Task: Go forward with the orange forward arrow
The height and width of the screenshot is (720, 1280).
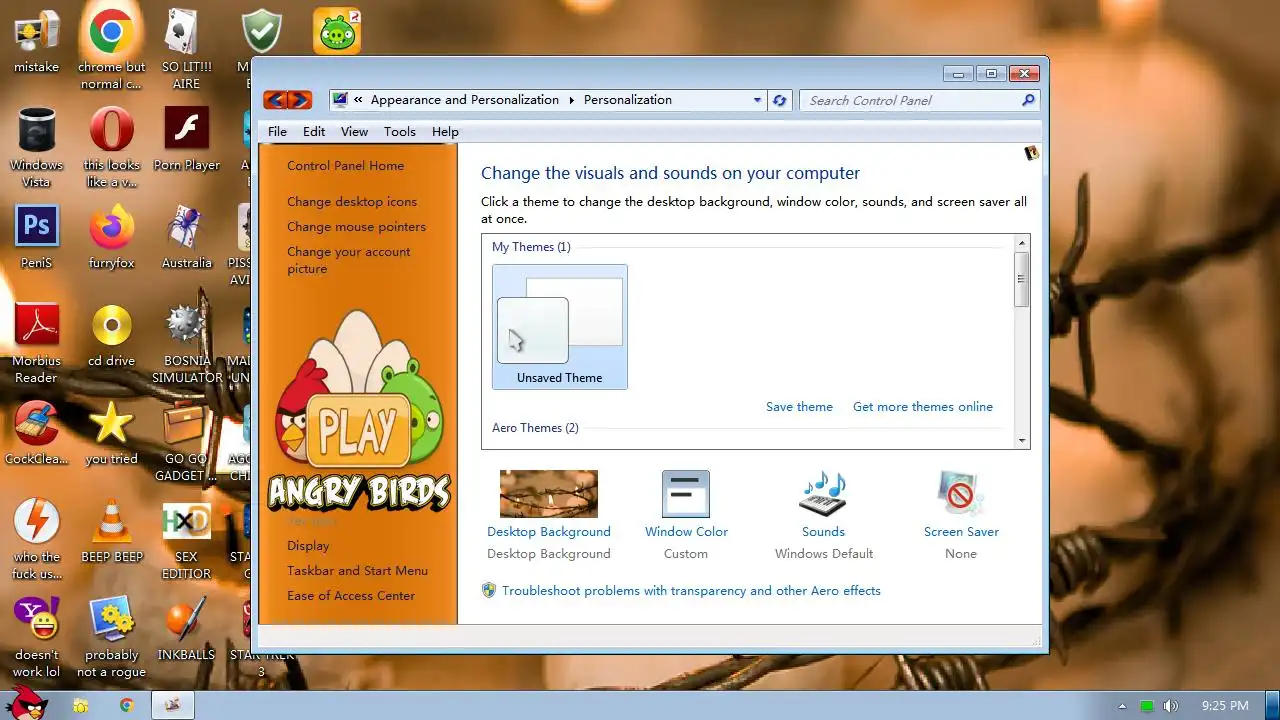Action: [299, 100]
